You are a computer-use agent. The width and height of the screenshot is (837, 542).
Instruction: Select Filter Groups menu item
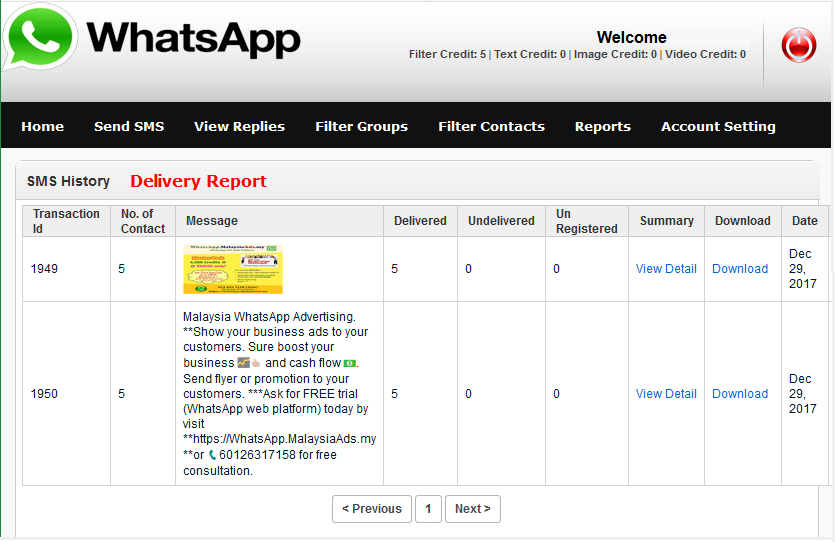[x=361, y=127]
